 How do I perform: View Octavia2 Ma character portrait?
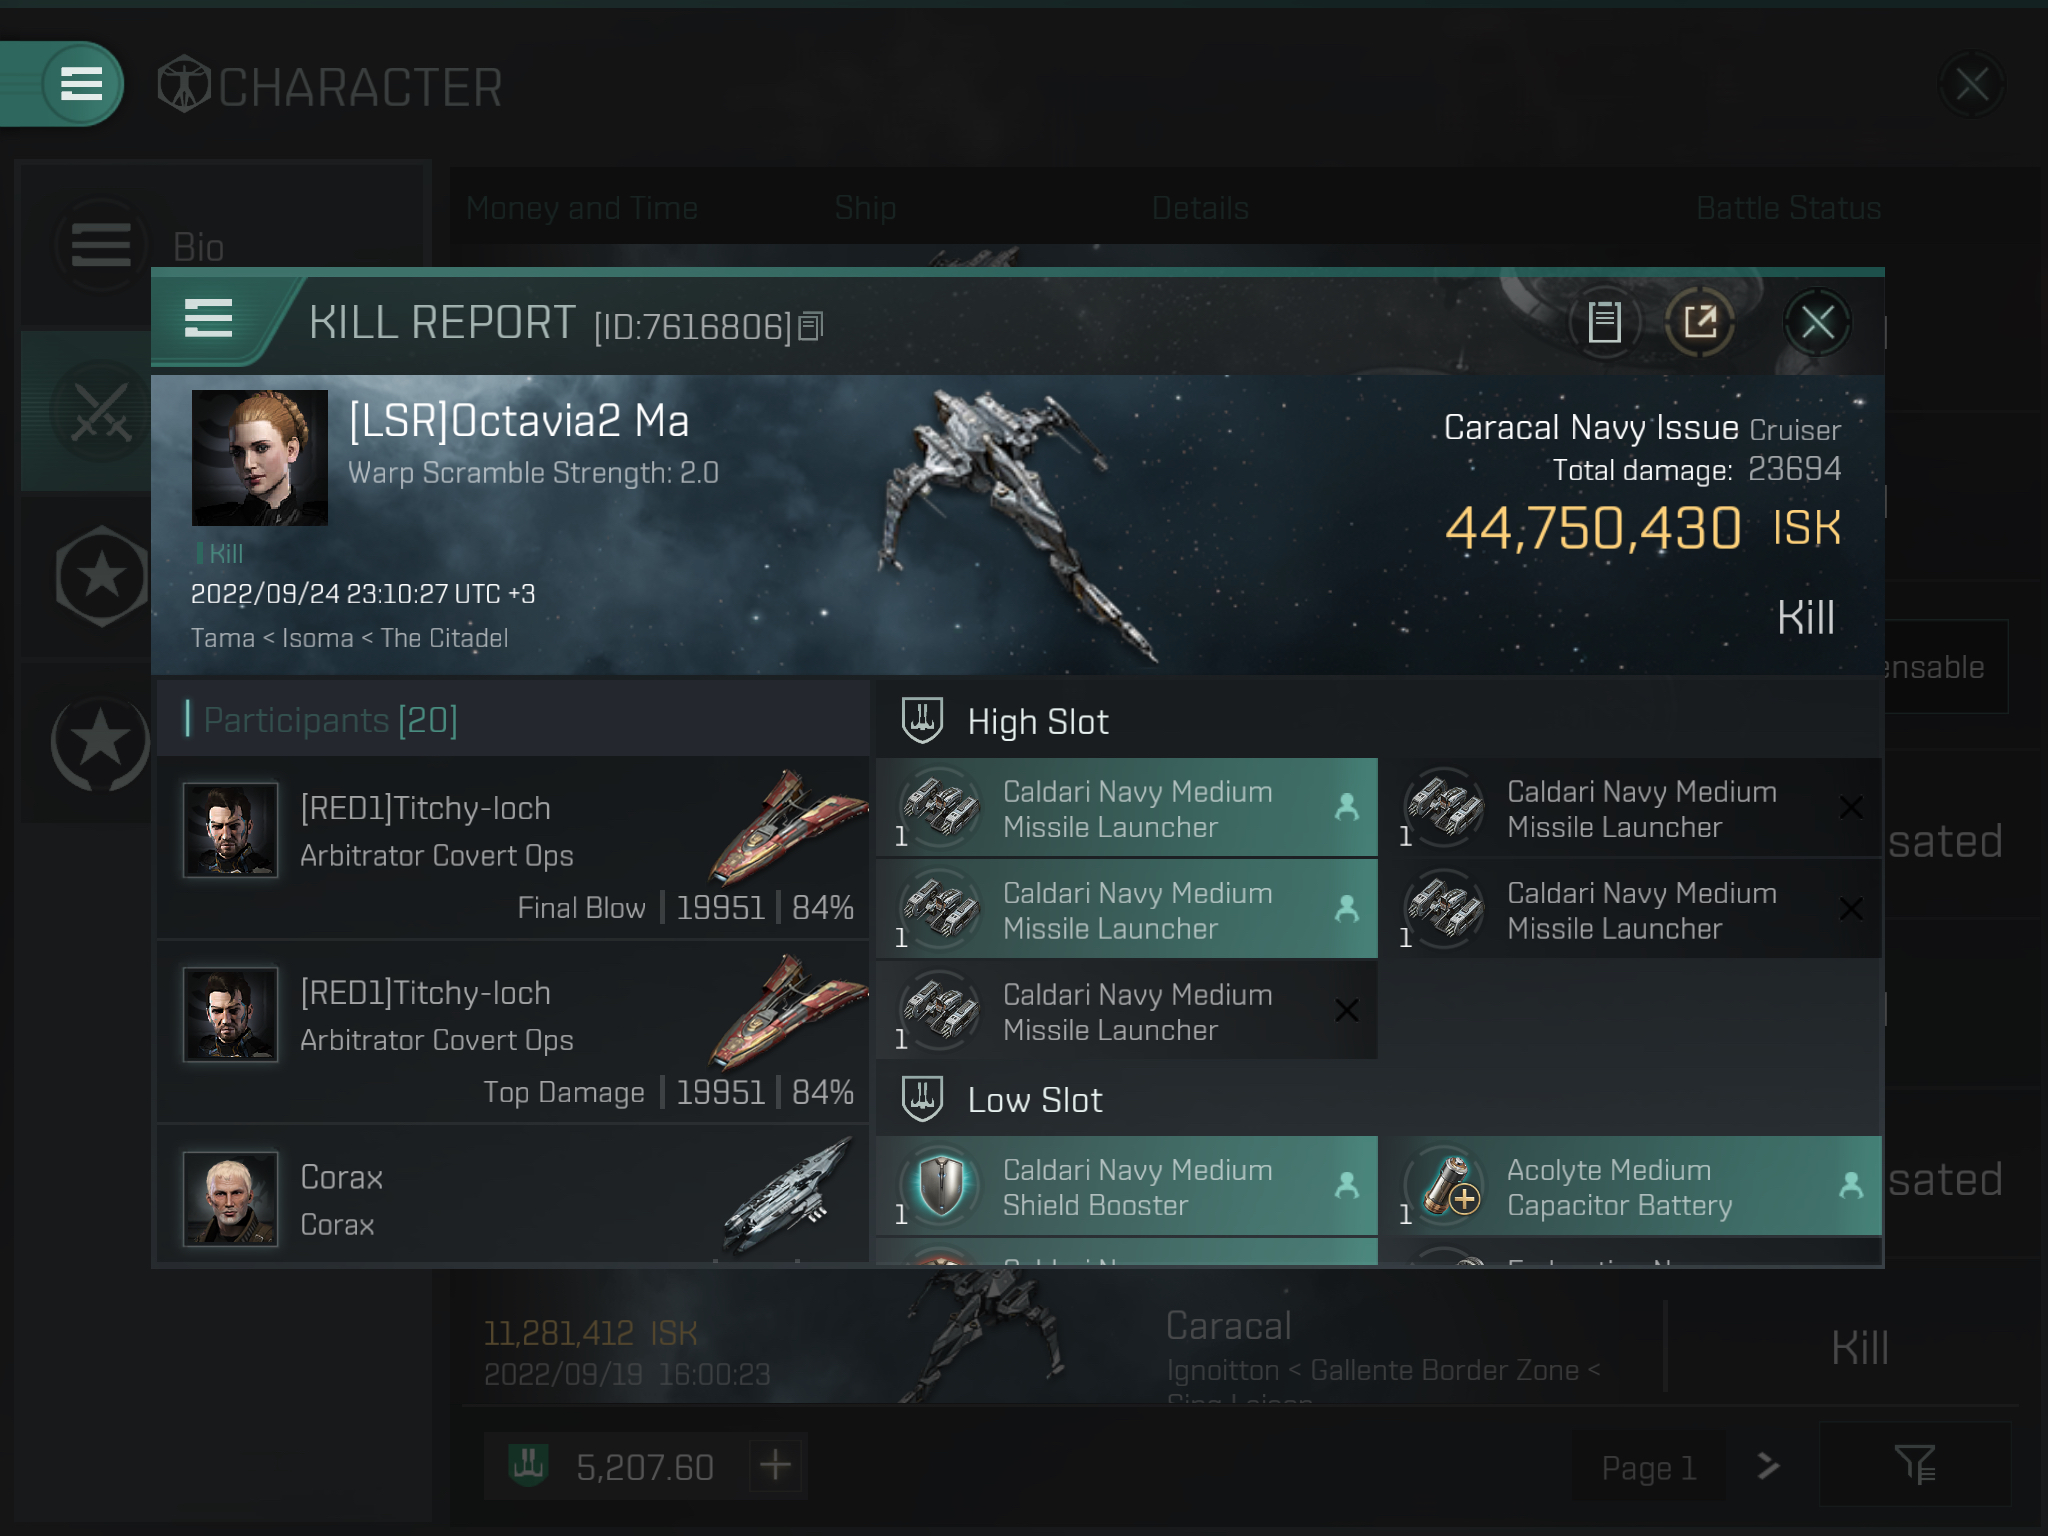click(260, 458)
